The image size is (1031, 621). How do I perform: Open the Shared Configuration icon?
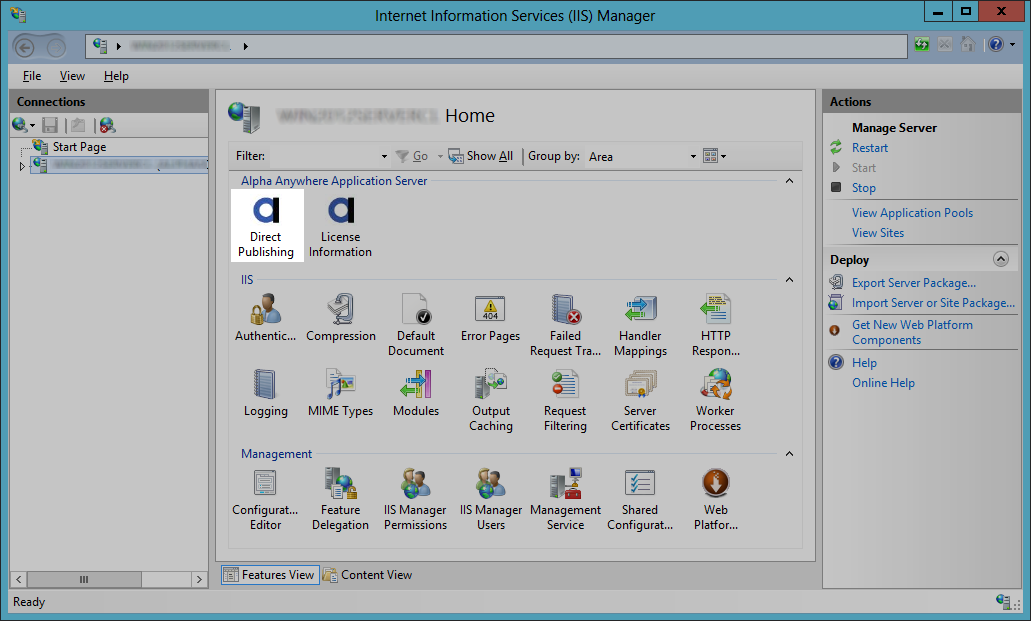tap(640, 499)
